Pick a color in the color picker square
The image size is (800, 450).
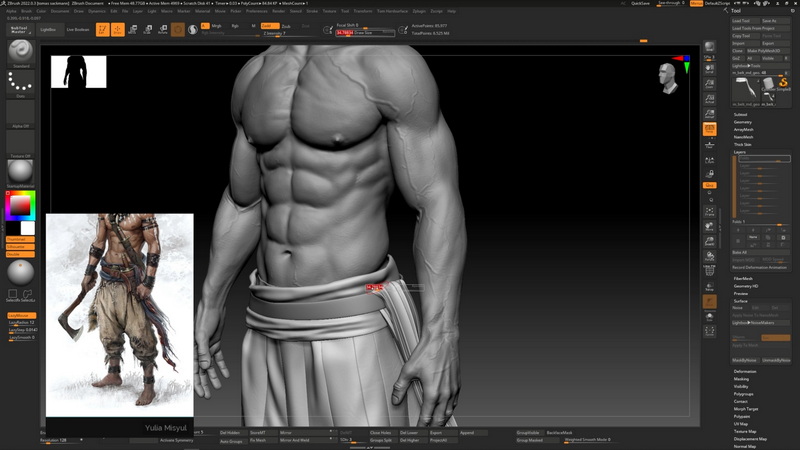(x=20, y=206)
